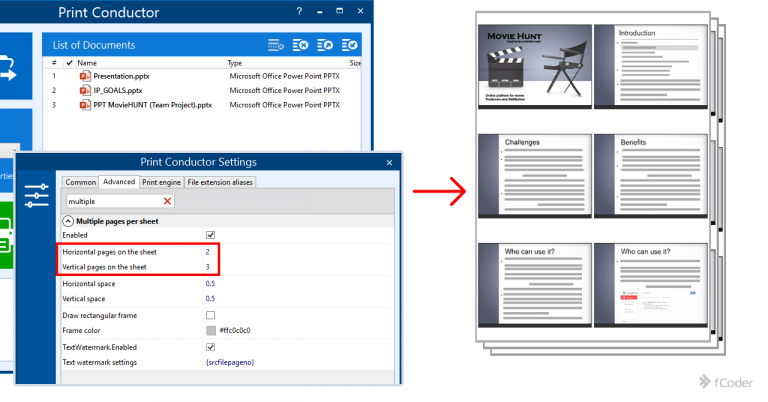Click the Horizontal space value 0.5
The image size is (768, 402).
(x=210, y=284)
